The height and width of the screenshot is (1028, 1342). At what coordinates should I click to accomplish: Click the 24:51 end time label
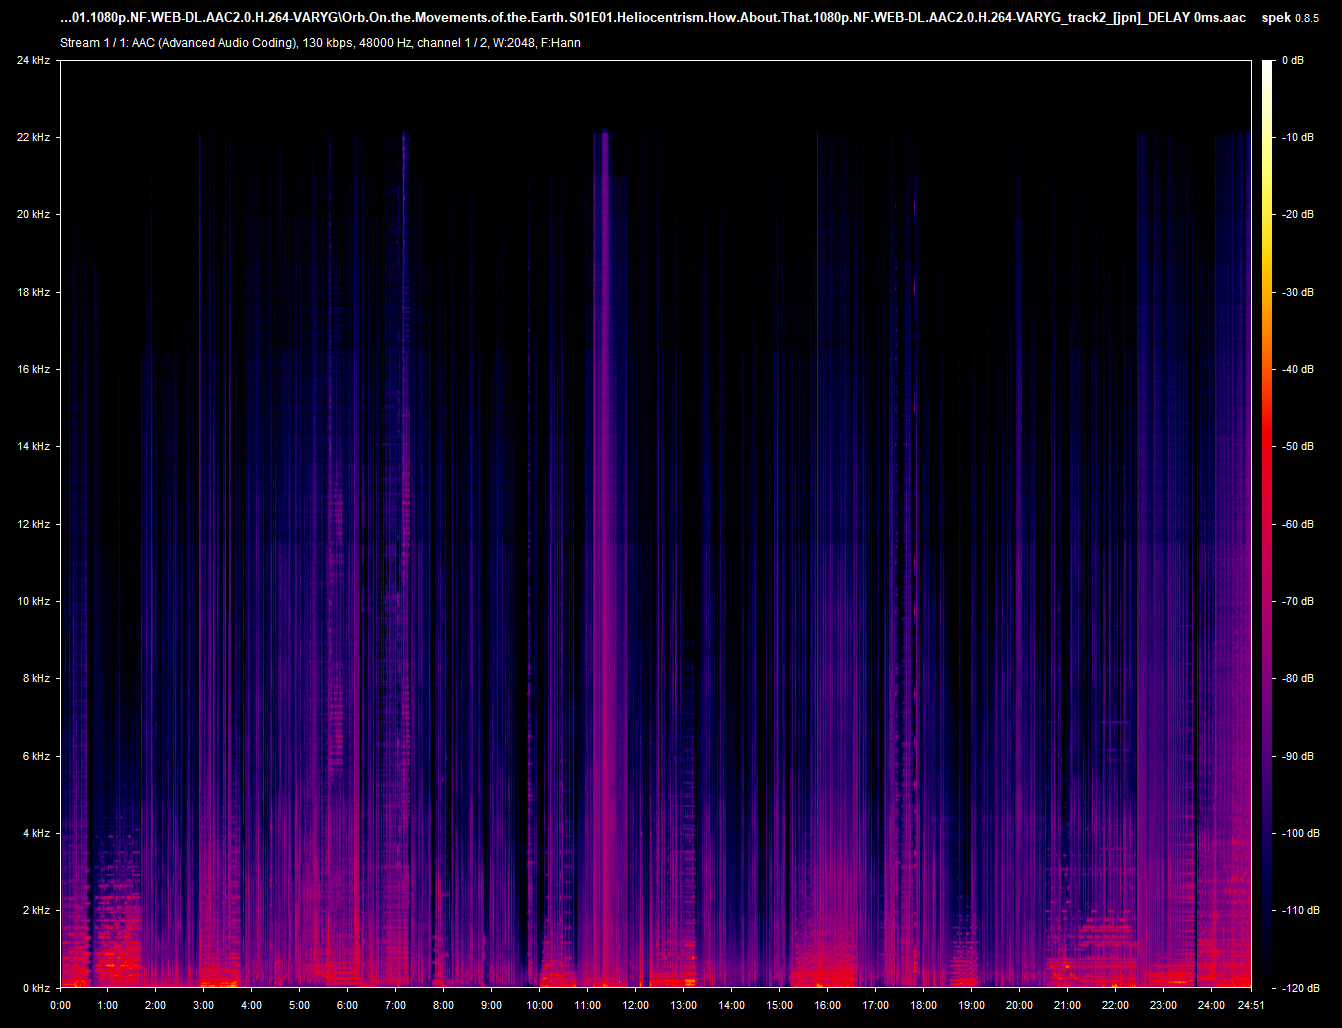coord(1250,1005)
